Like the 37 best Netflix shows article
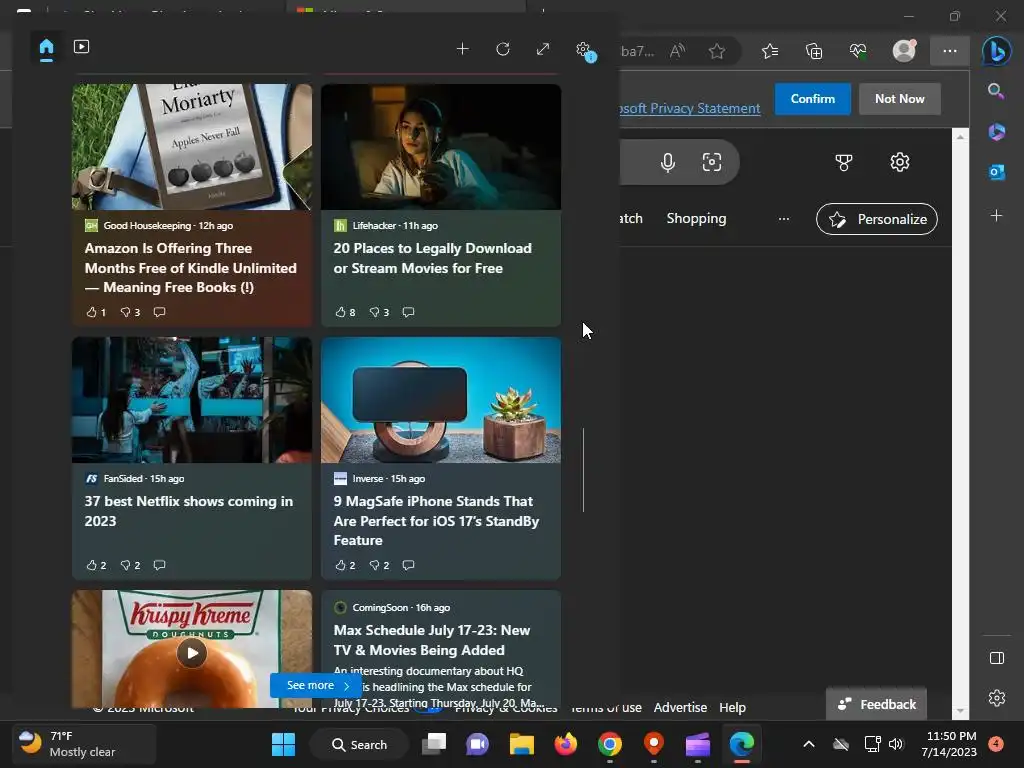 coord(96,565)
